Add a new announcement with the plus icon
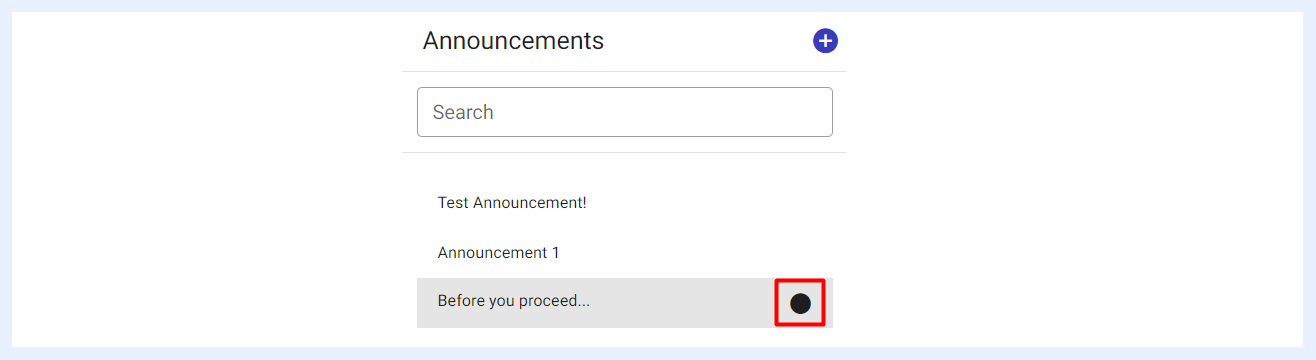The width and height of the screenshot is (1316, 360). (x=825, y=41)
